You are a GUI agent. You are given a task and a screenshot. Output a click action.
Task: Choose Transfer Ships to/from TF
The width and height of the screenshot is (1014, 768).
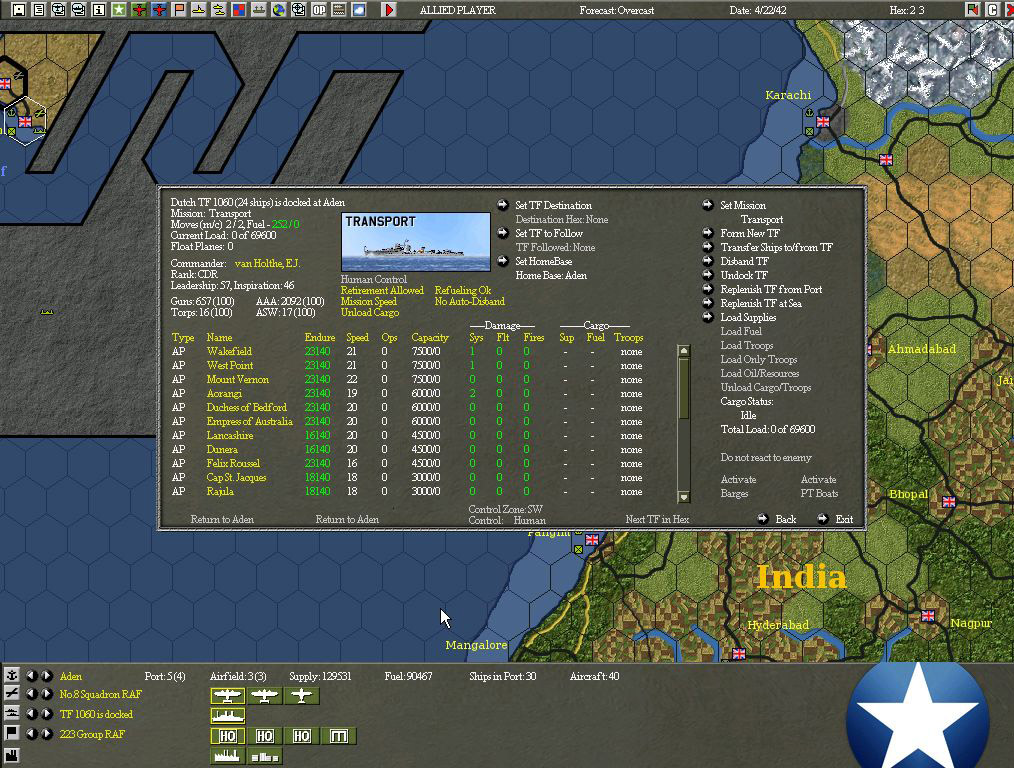(x=776, y=247)
